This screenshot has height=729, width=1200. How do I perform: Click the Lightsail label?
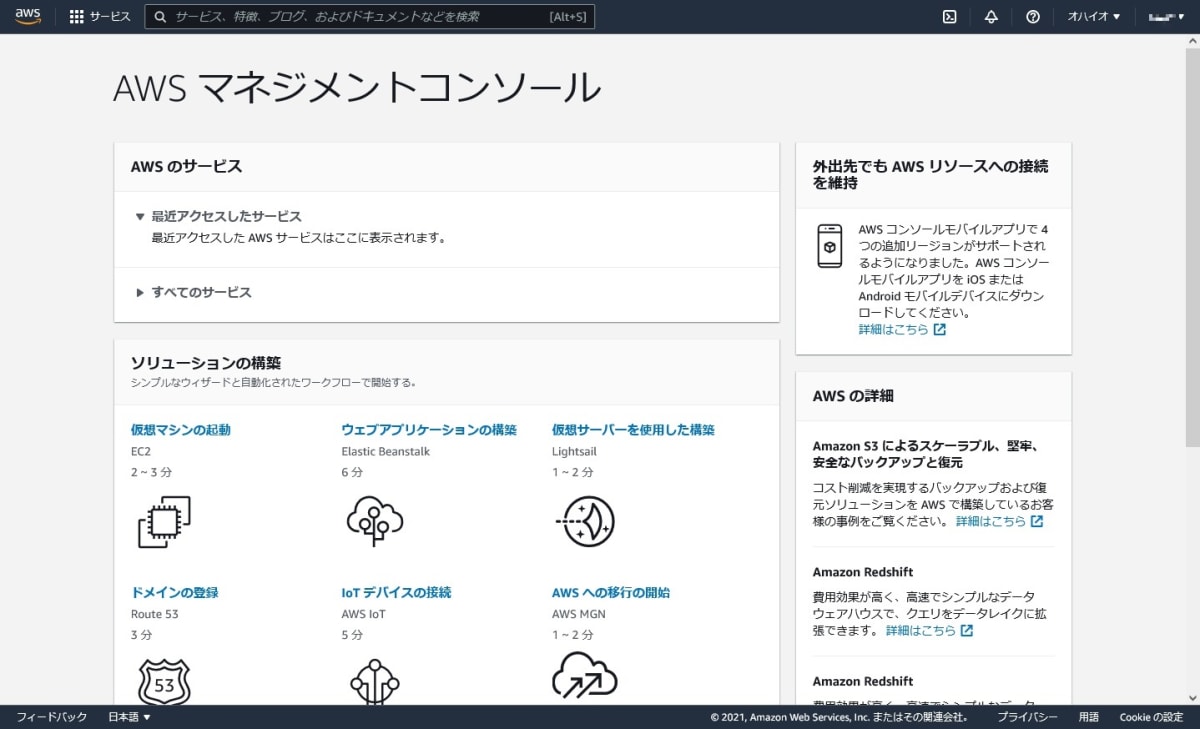click(x=574, y=452)
